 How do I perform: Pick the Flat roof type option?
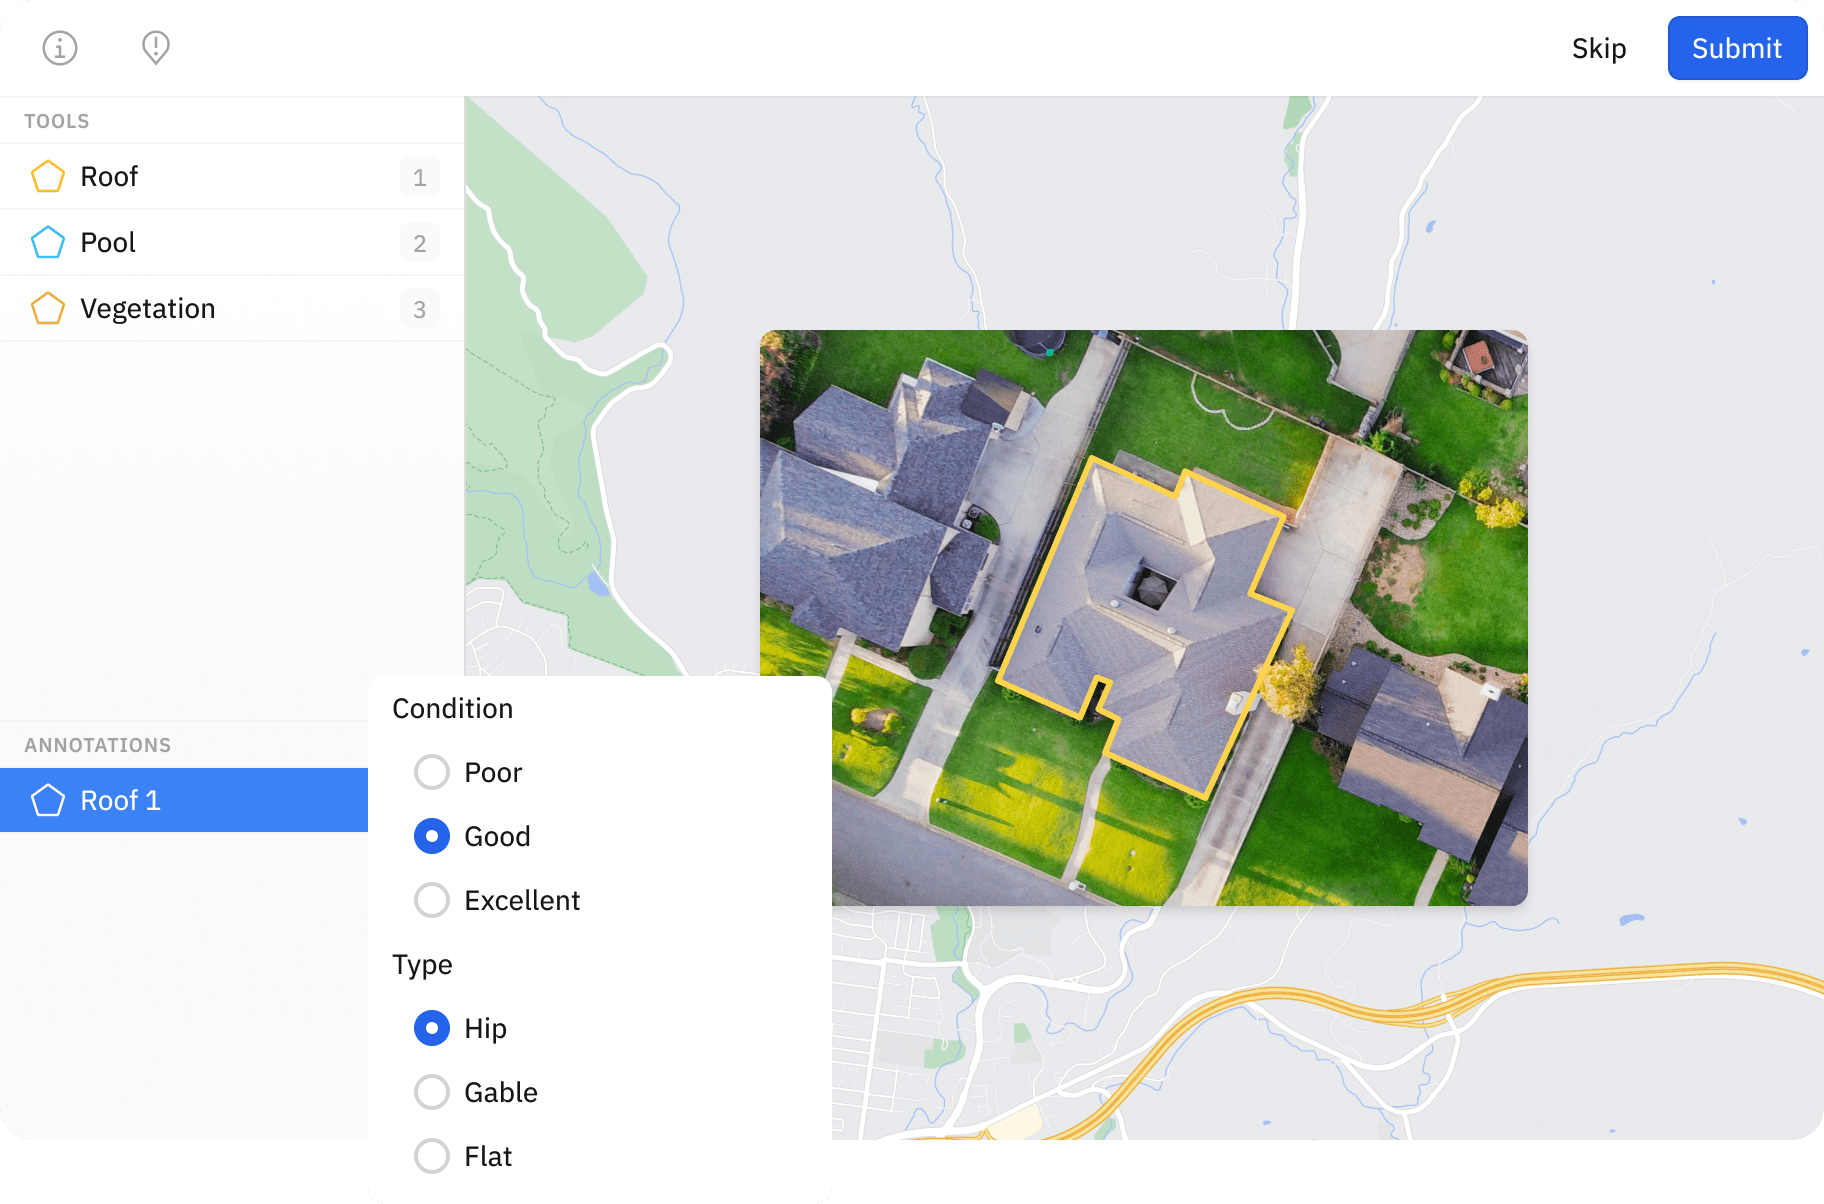(x=432, y=1156)
